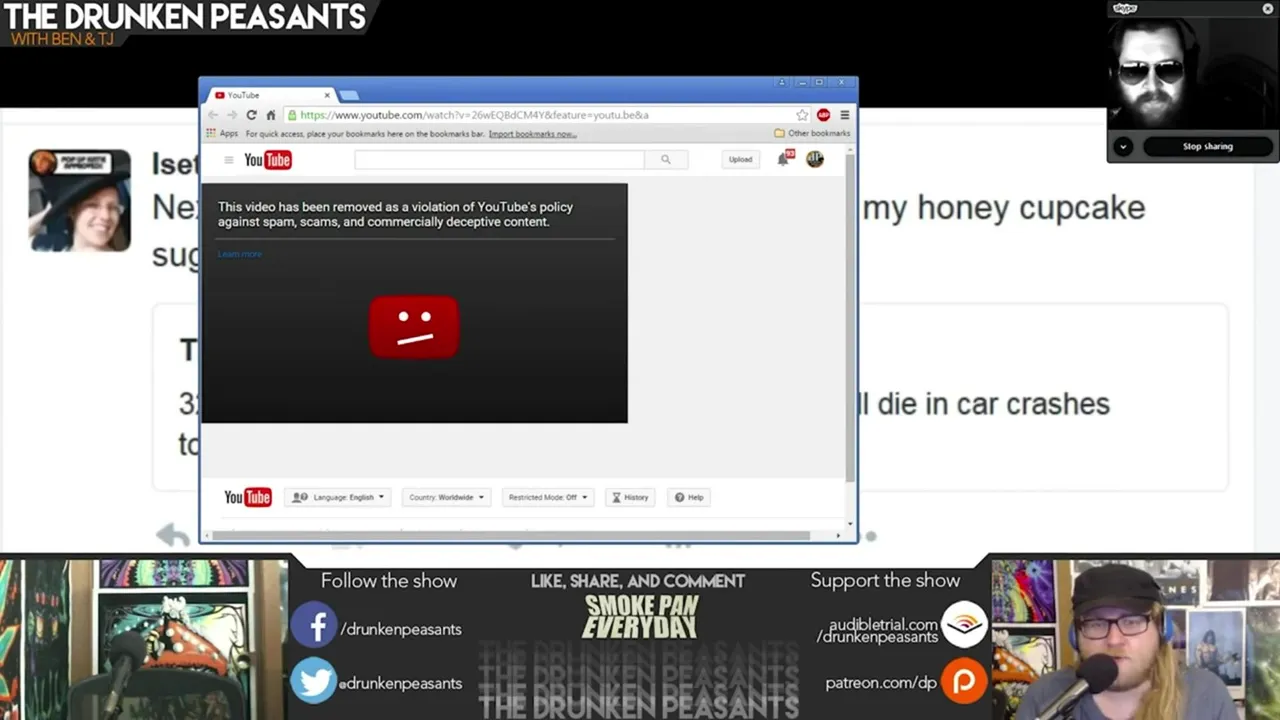Reload the YouTube page
The width and height of the screenshot is (1280, 720).
pos(251,115)
